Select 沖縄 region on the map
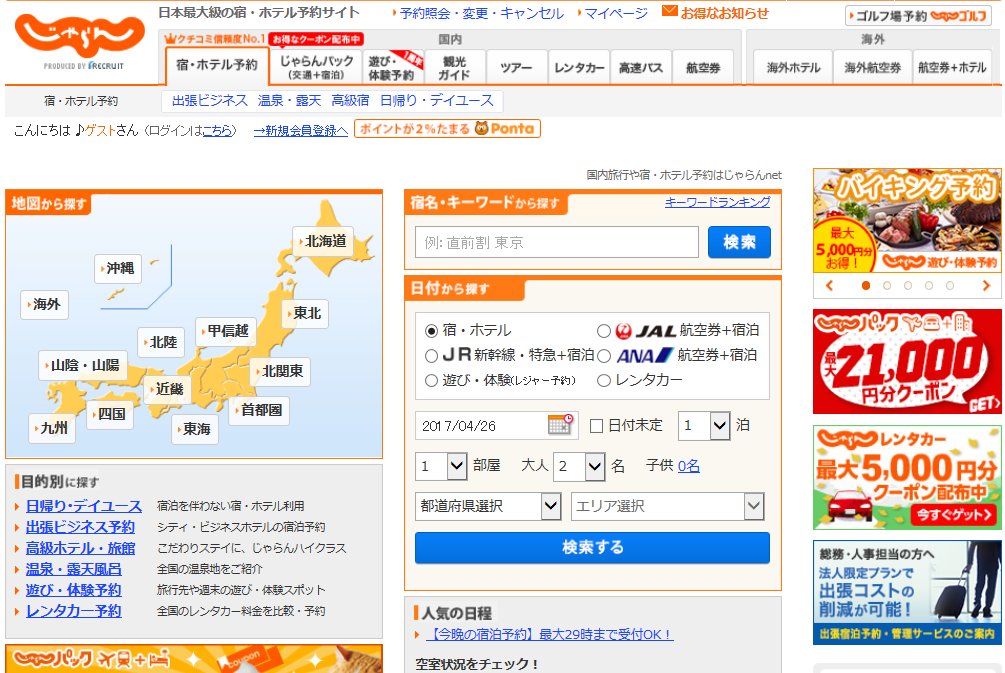Image resolution: width=1005 pixels, height=673 pixels. pyautogui.click(x=118, y=268)
